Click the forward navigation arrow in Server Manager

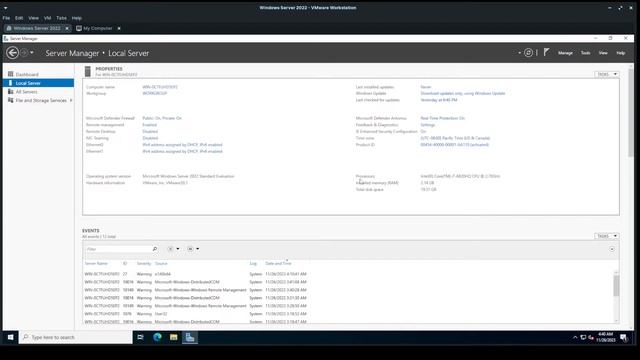coord(24,53)
